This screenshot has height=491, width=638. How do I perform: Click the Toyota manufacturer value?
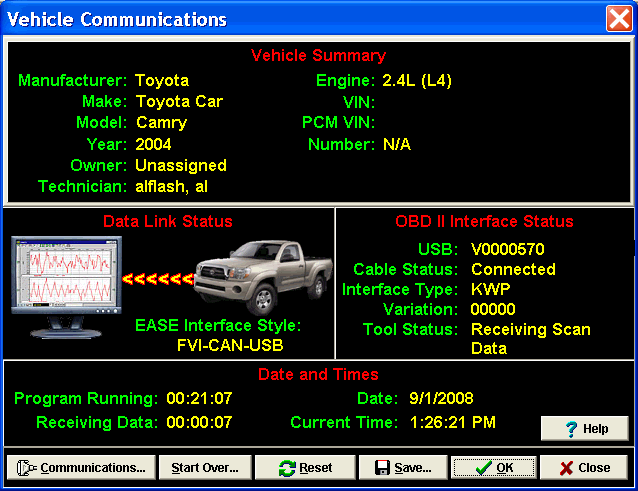point(162,81)
